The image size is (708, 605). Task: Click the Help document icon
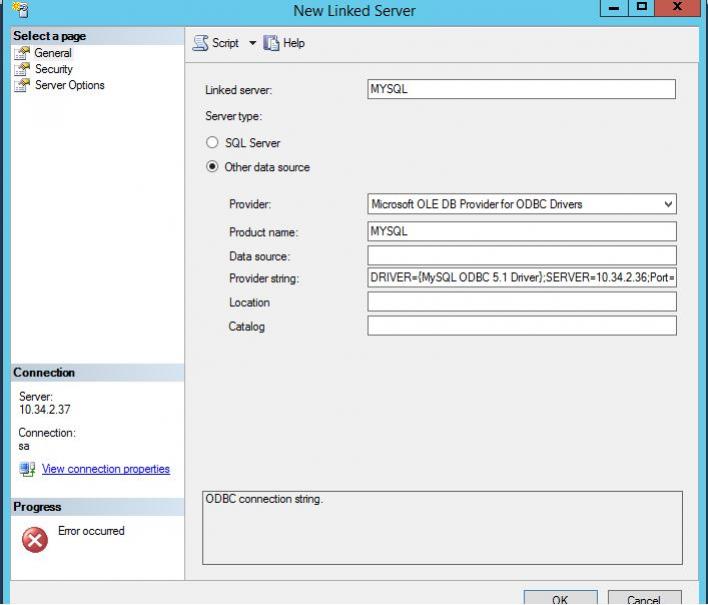click(x=271, y=43)
